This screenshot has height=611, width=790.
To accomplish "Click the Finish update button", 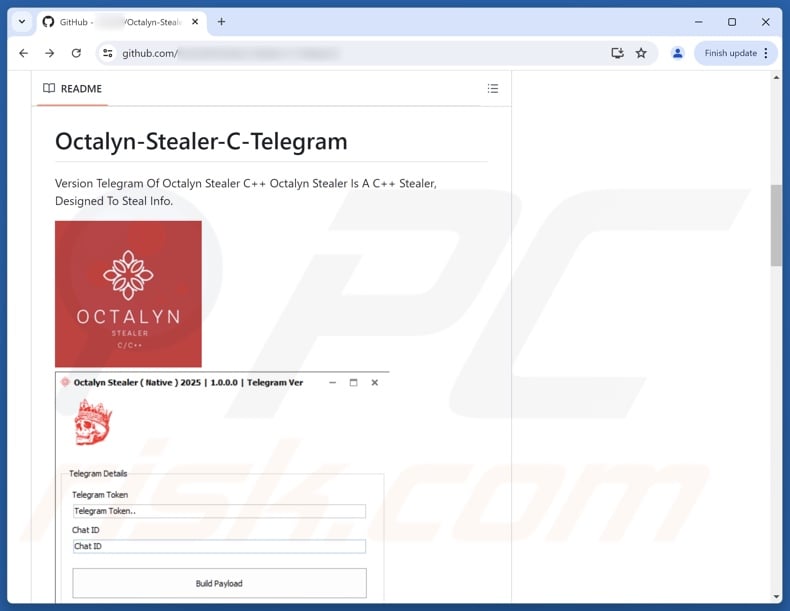I will tap(730, 53).
